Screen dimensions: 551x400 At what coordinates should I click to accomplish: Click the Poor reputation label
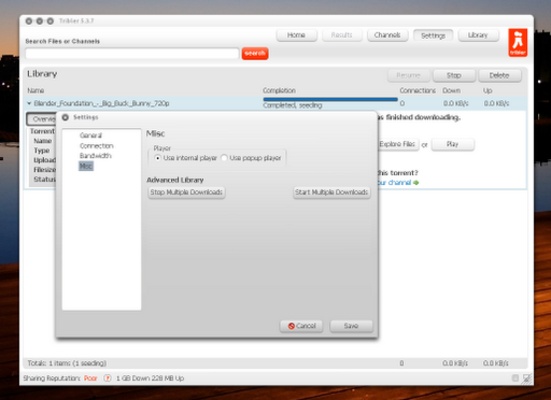[x=90, y=378]
